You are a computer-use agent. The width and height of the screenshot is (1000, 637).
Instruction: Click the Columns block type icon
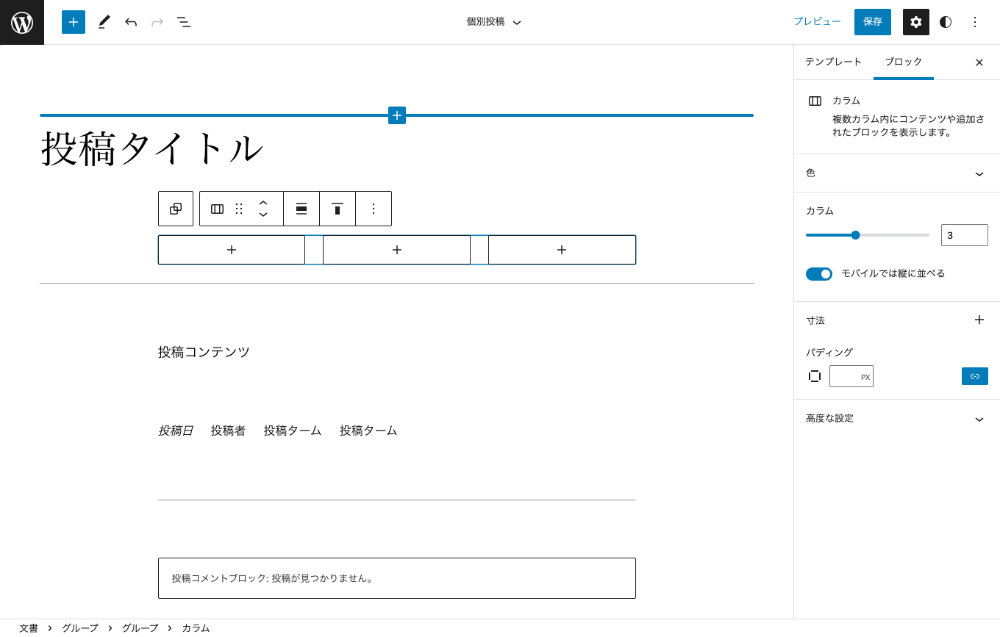[217, 209]
